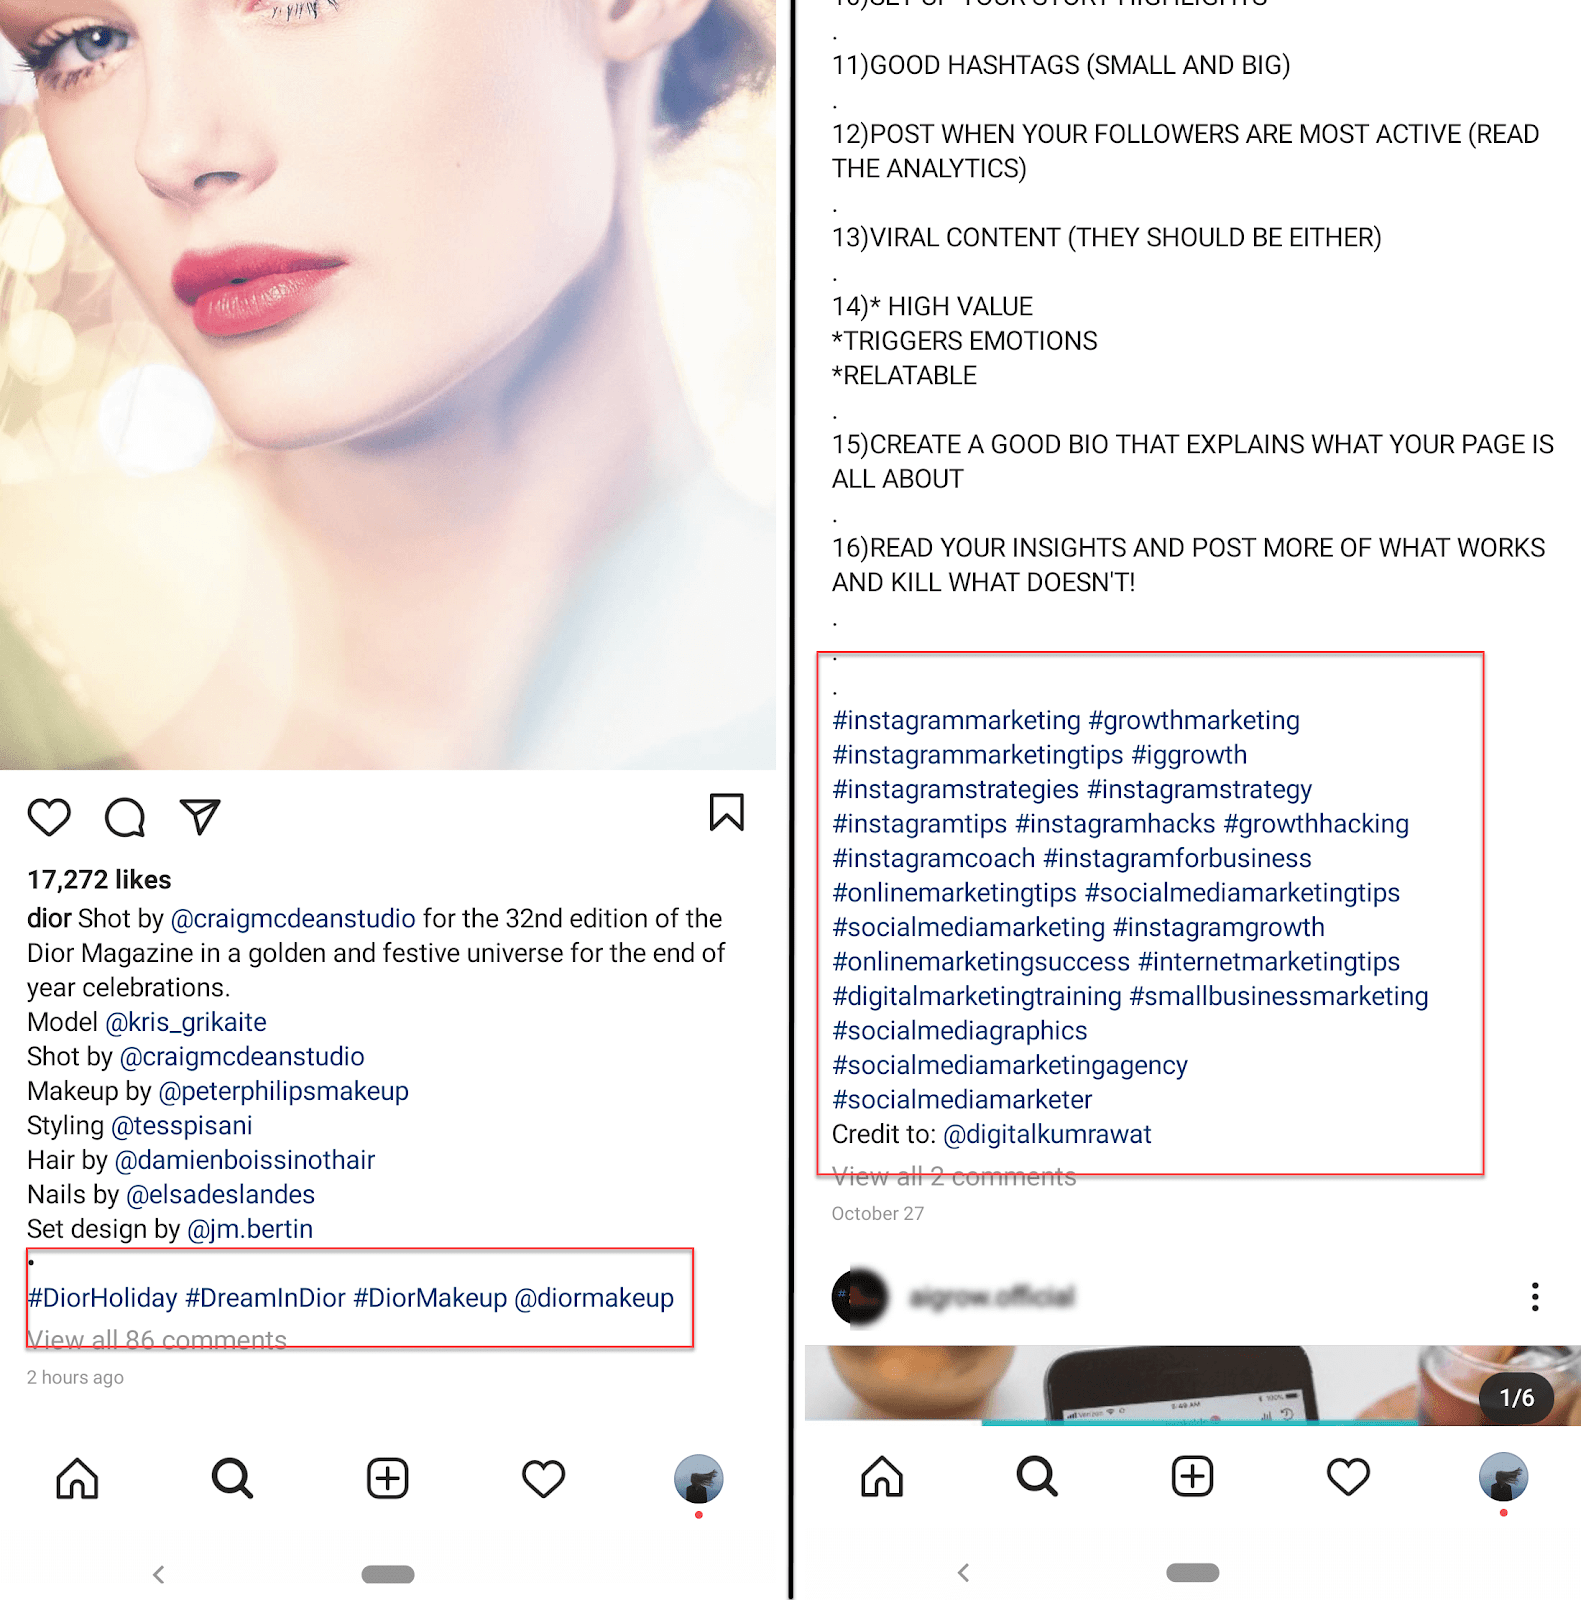Tap the 1/6 carousel indicator badge
Screen dimensions: 1581x1600
point(1516,1397)
